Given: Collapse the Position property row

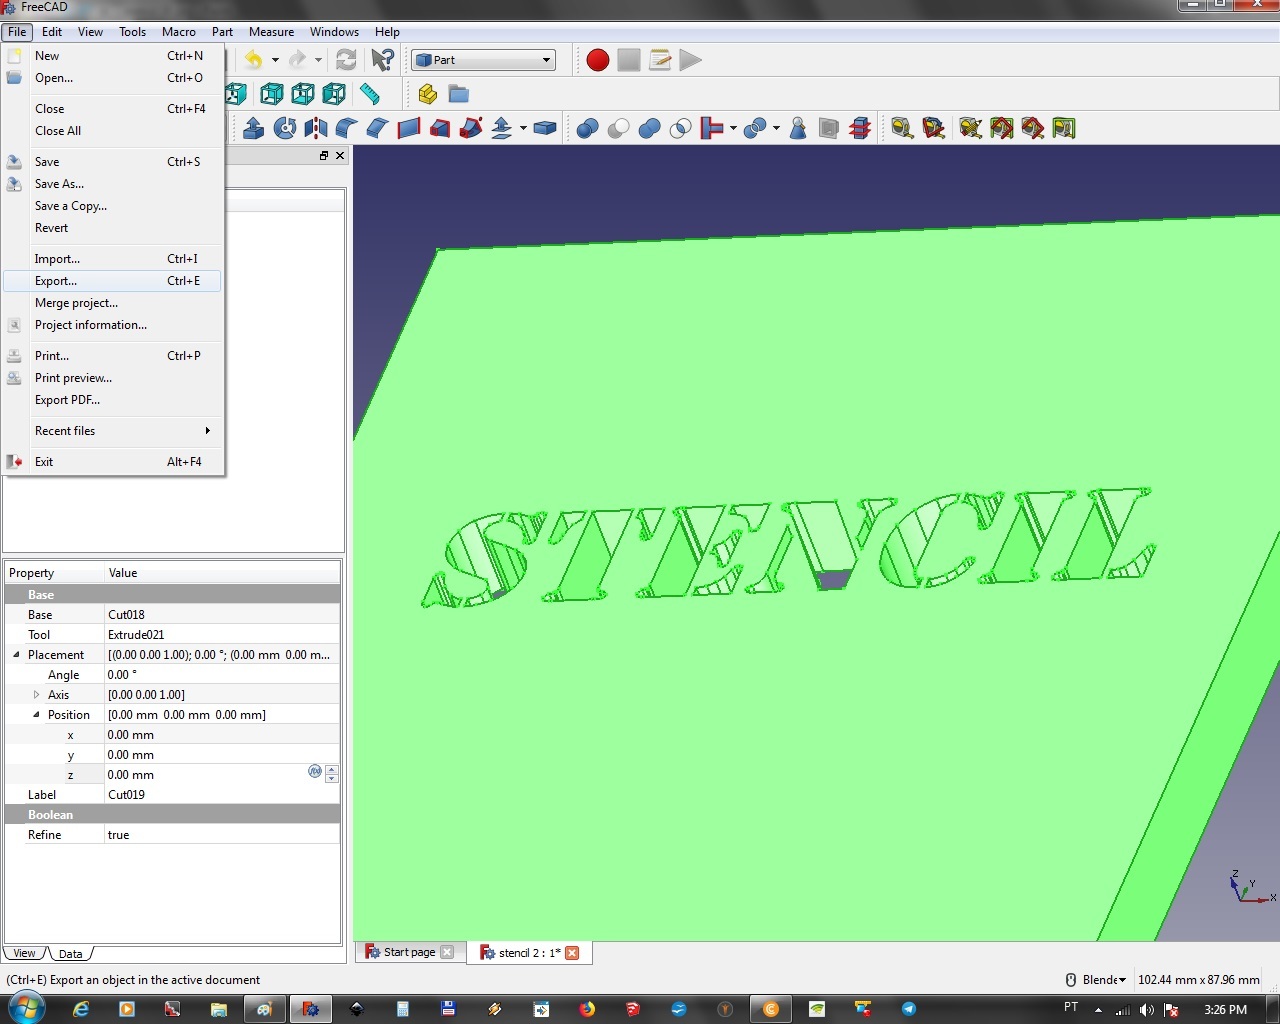Looking at the screenshot, I should [36, 715].
